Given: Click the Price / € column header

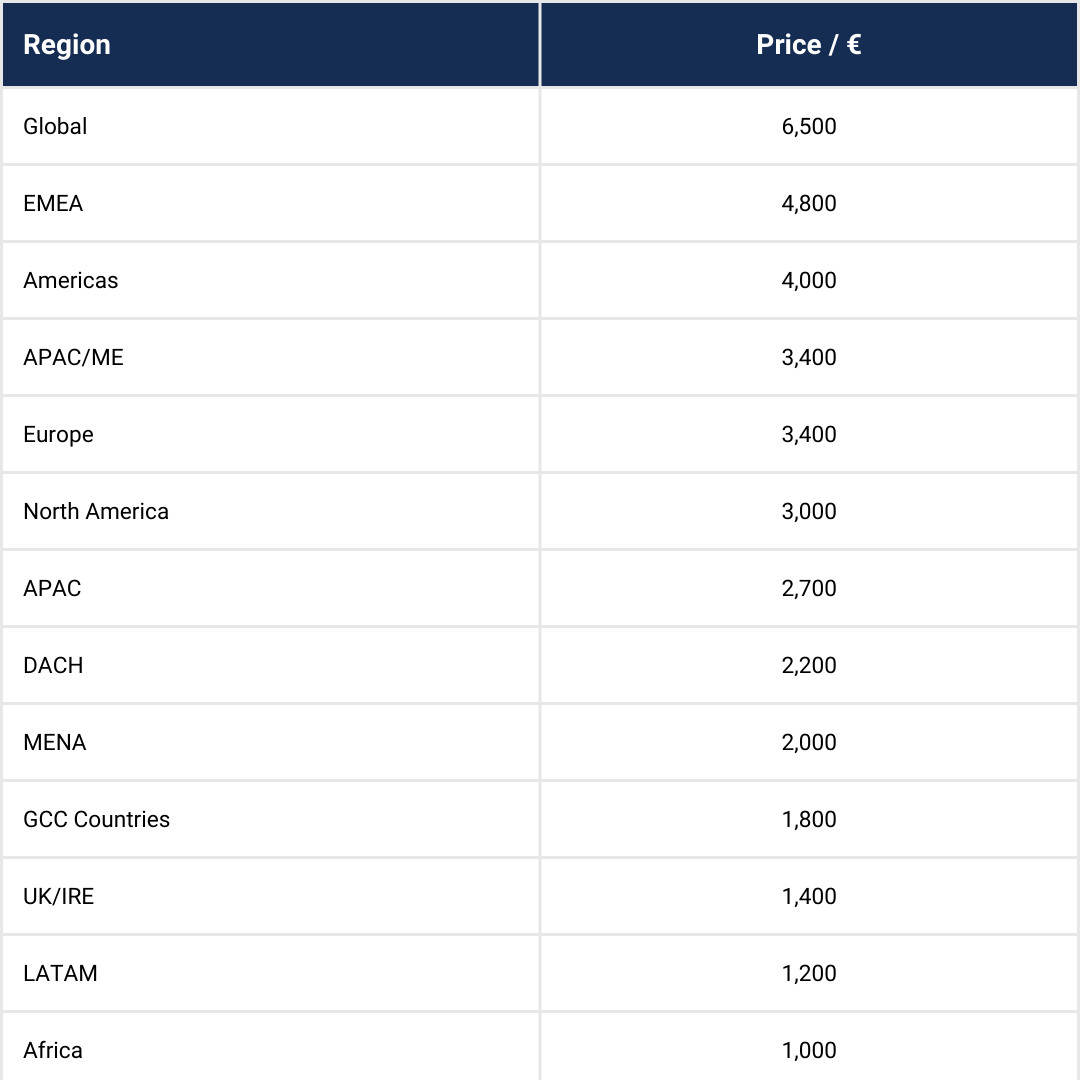Looking at the screenshot, I should tap(808, 45).
